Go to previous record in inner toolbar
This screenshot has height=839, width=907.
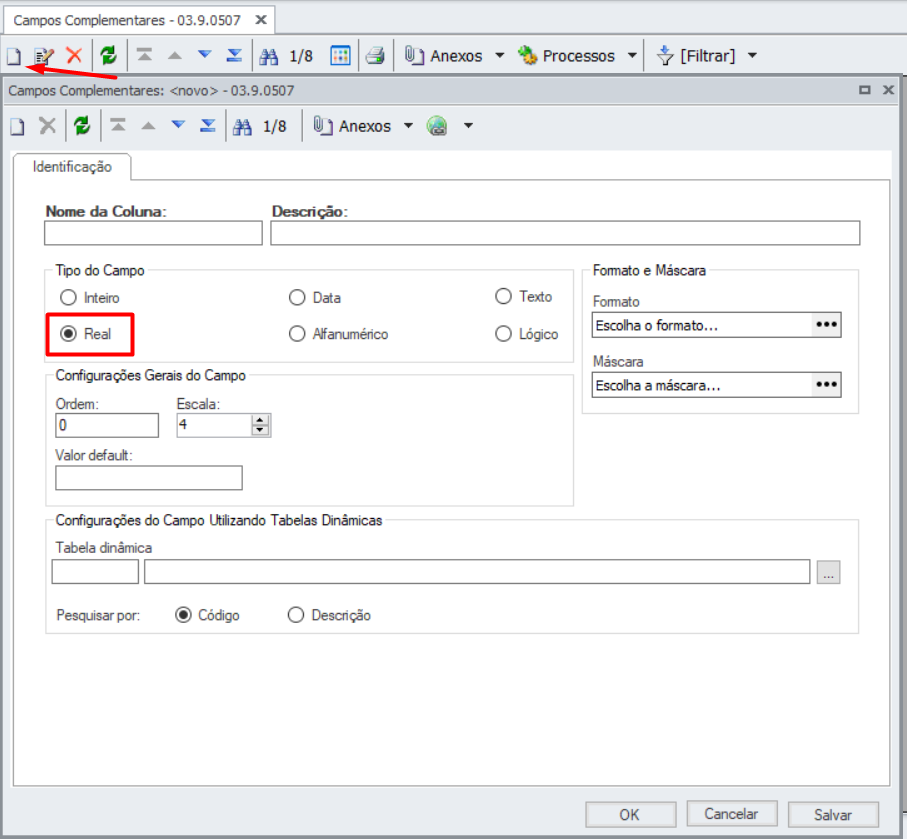click(149, 126)
